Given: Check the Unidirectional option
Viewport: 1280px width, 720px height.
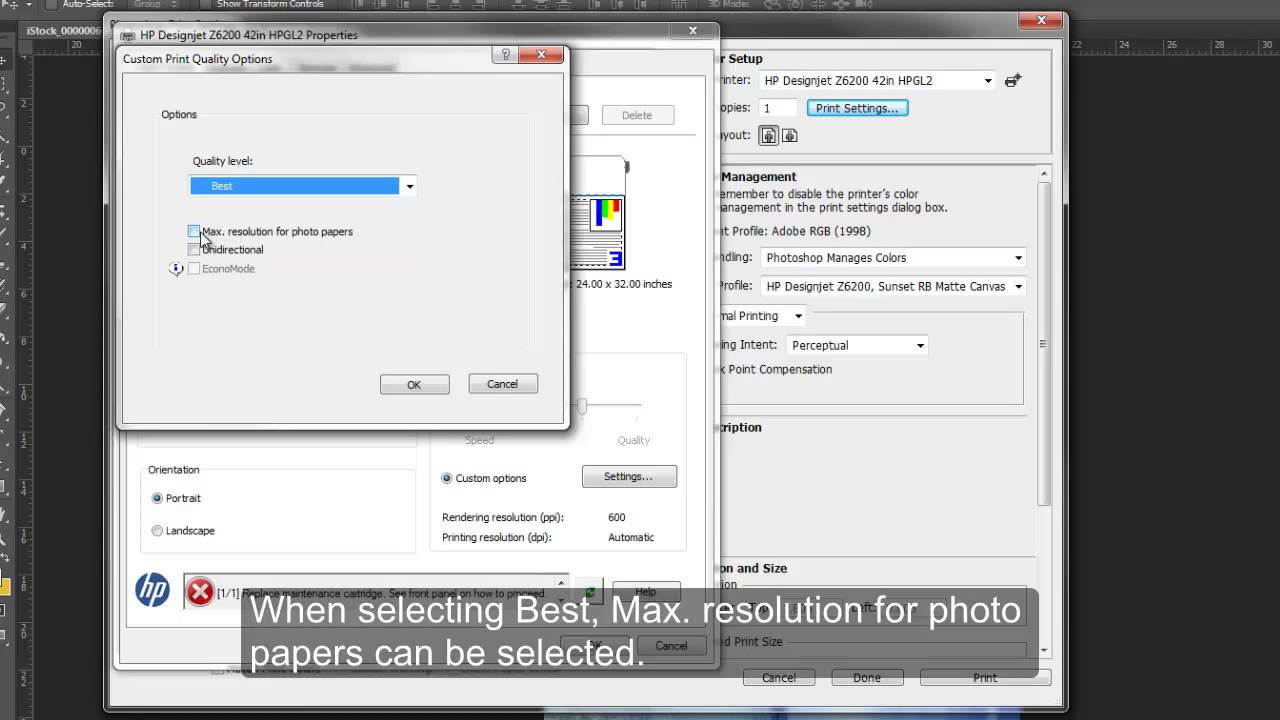Looking at the screenshot, I should [194, 249].
